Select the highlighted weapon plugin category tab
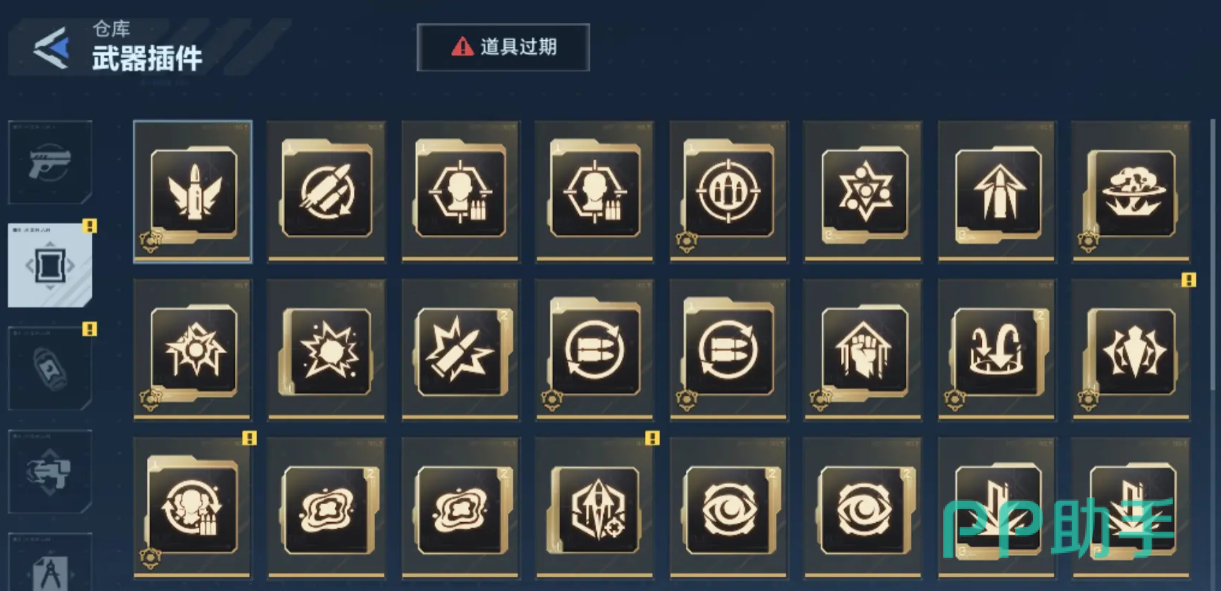Screen dimensions: 1221x591 click(x=50, y=265)
